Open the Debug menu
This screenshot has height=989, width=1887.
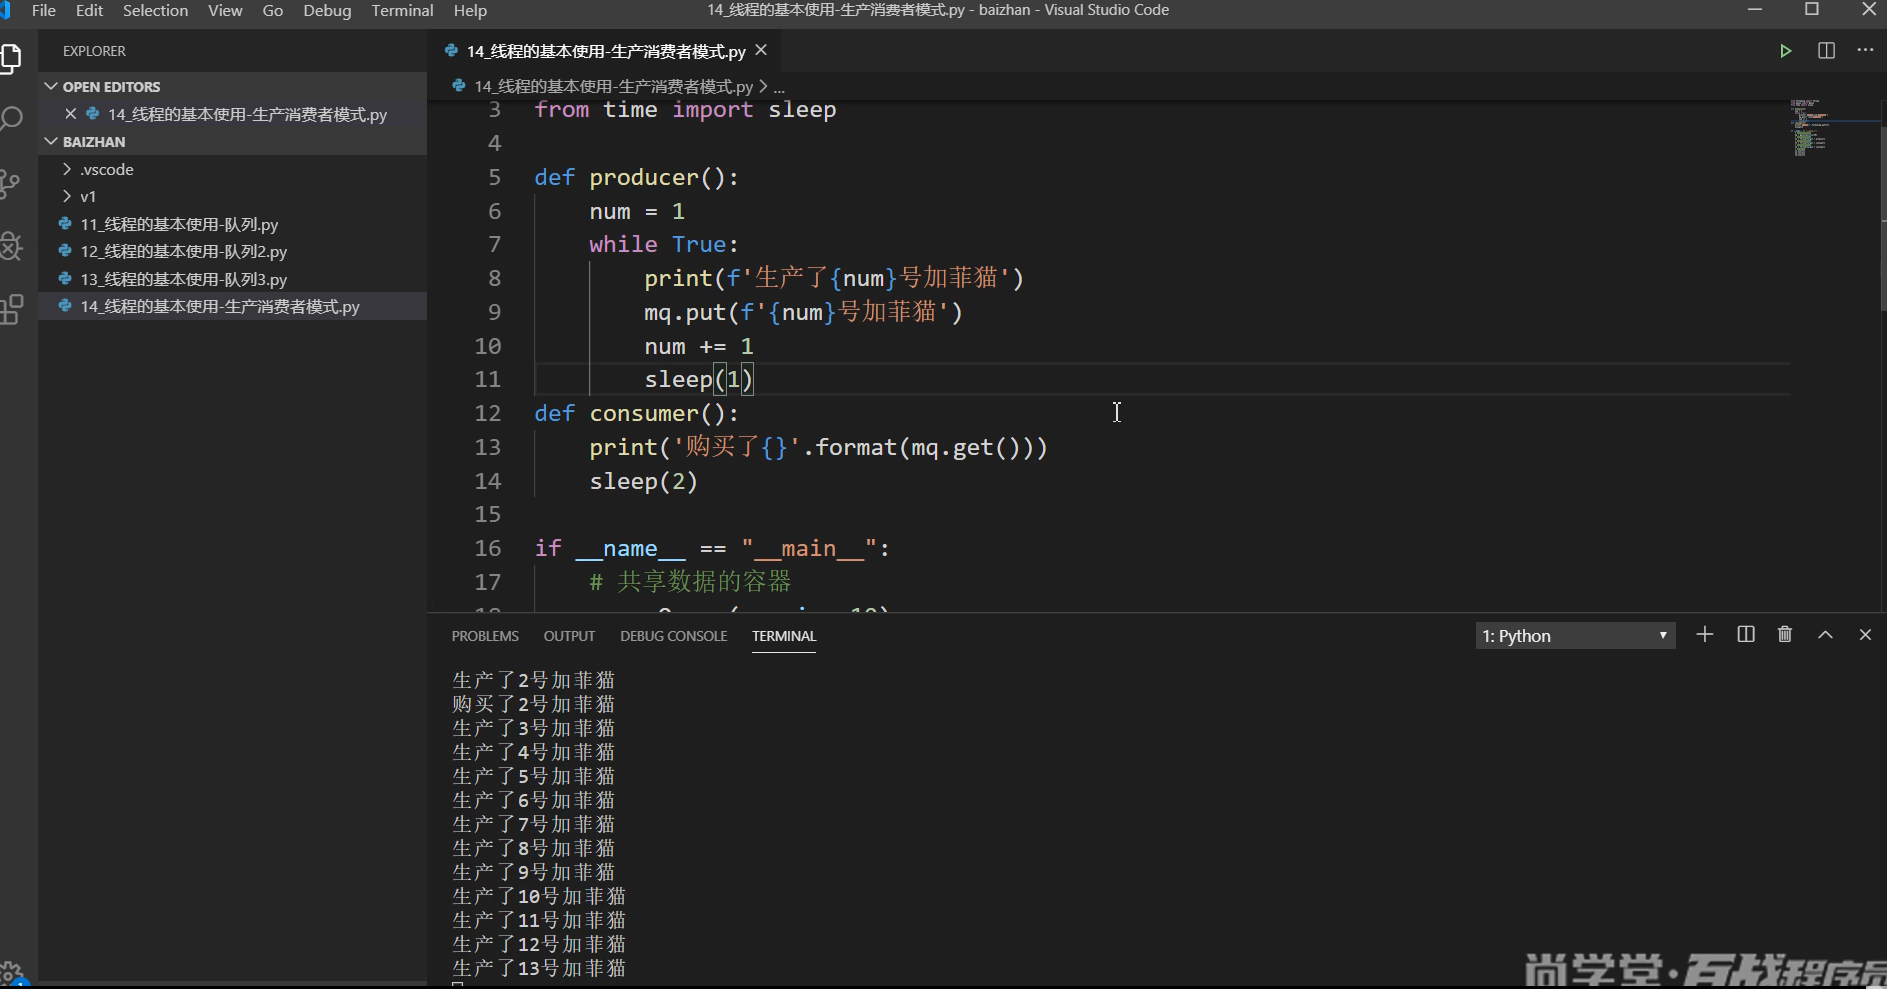pos(327,10)
